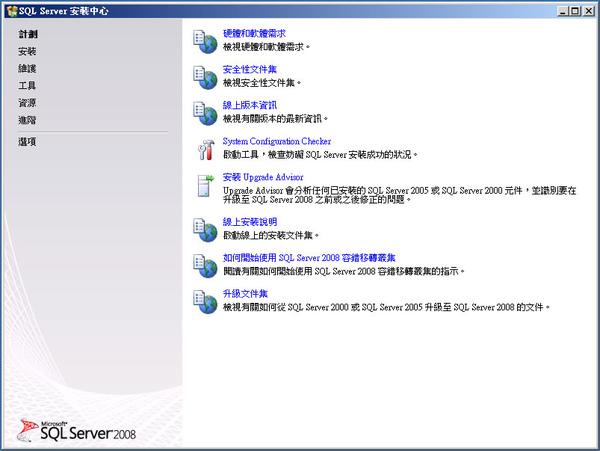This screenshot has width=600, height=451.
Task: Select 資源 in the left navigation
Action: [27, 103]
